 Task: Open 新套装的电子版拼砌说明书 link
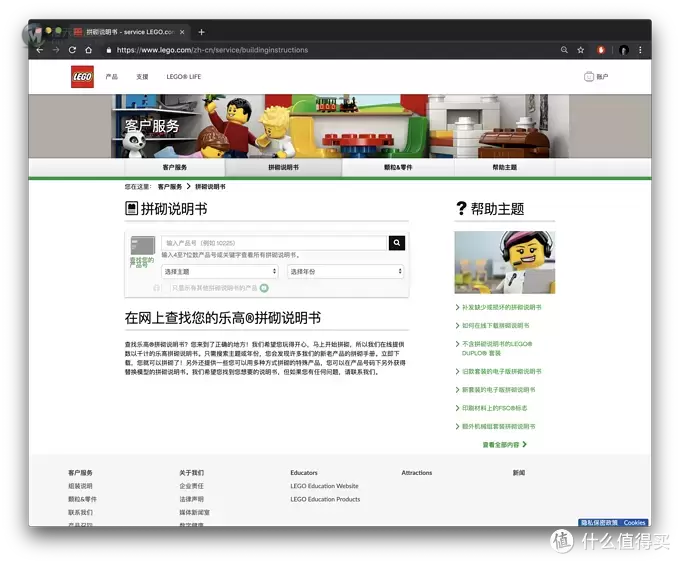click(499, 390)
